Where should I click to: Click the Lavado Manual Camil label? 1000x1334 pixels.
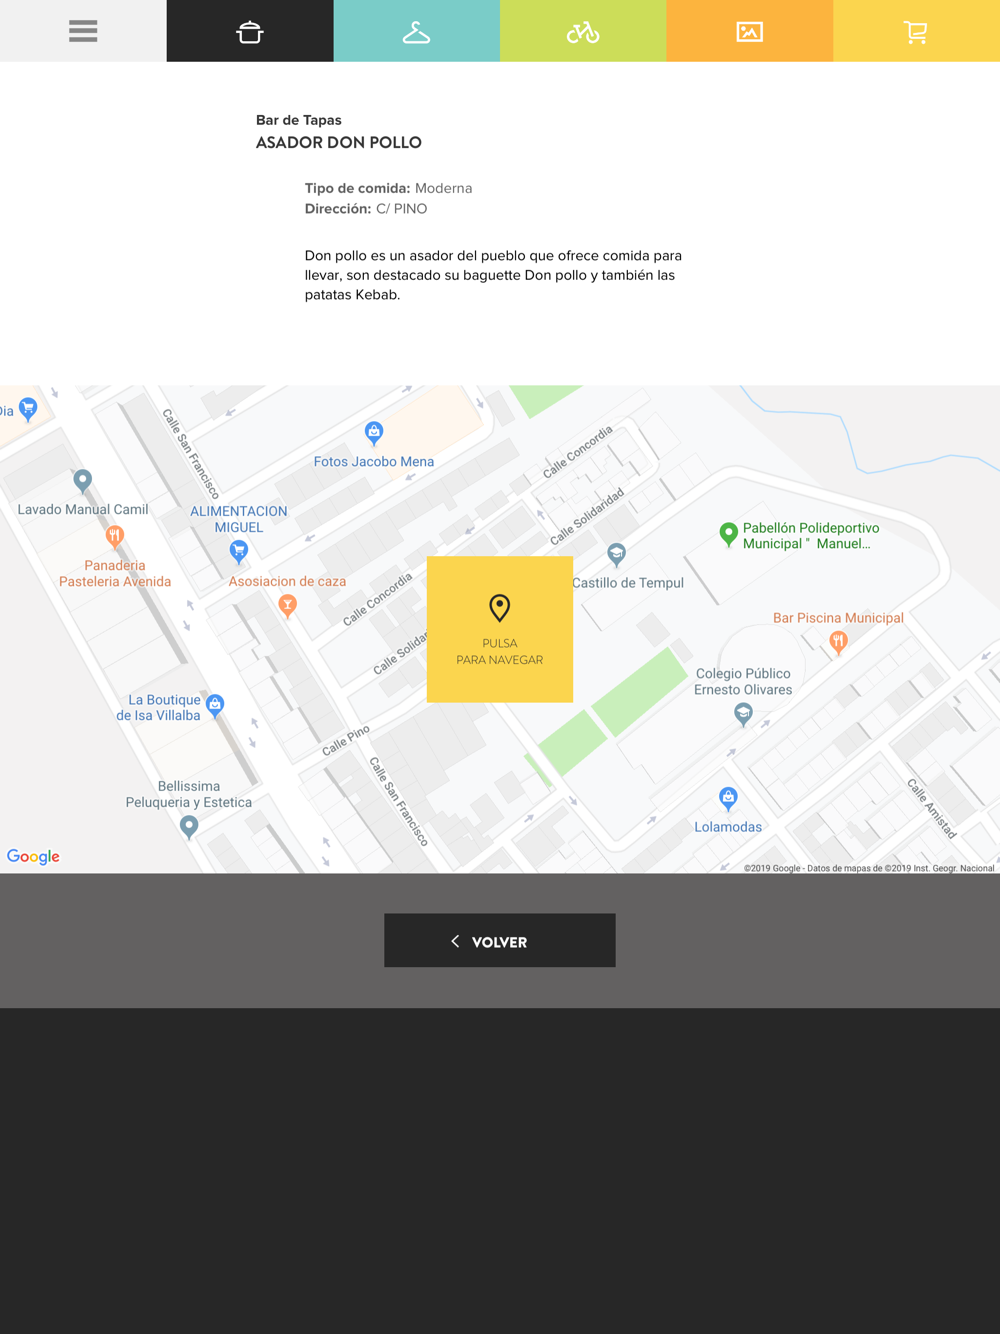pyautogui.click(x=83, y=510)
